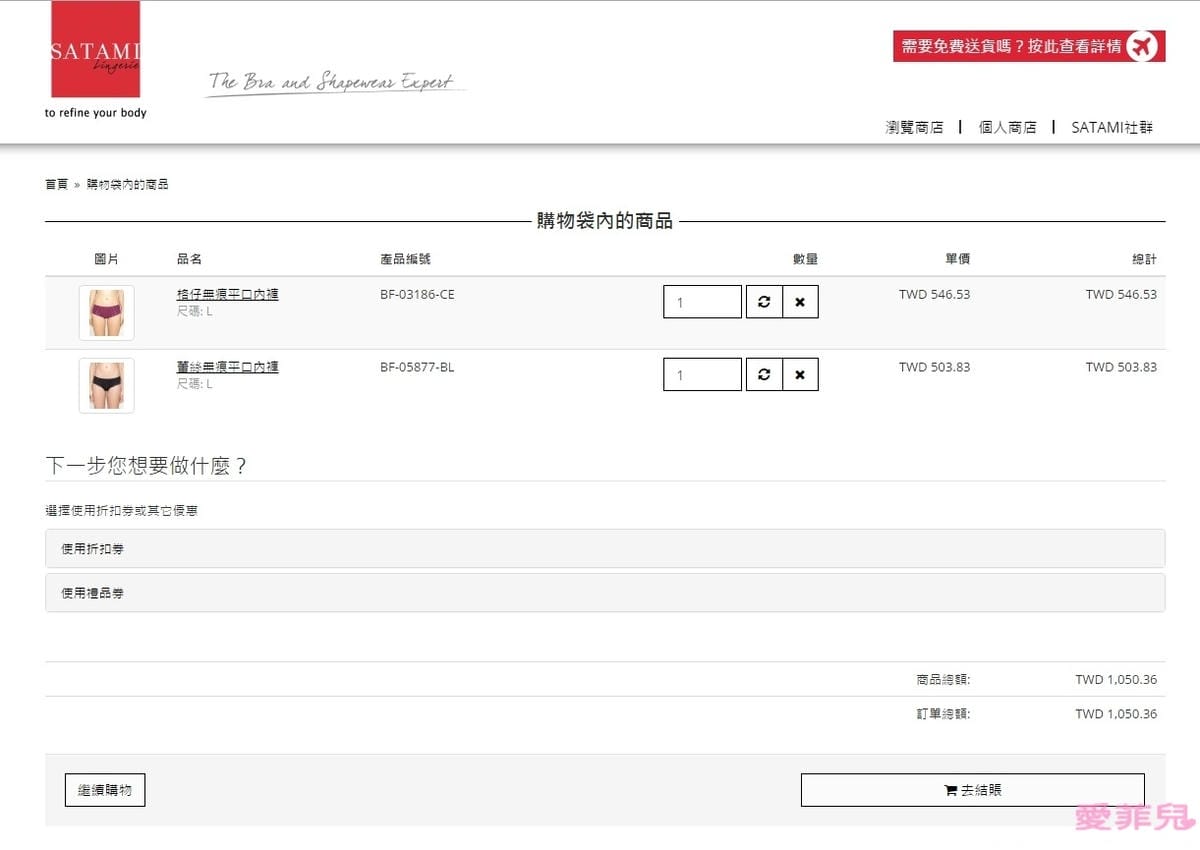Click the 訂單總額 label
1200x850 pixels.
[x=943, y=714]
